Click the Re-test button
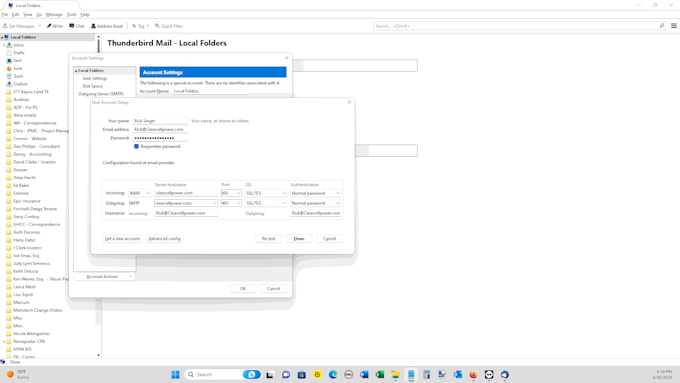 (268, 239)
